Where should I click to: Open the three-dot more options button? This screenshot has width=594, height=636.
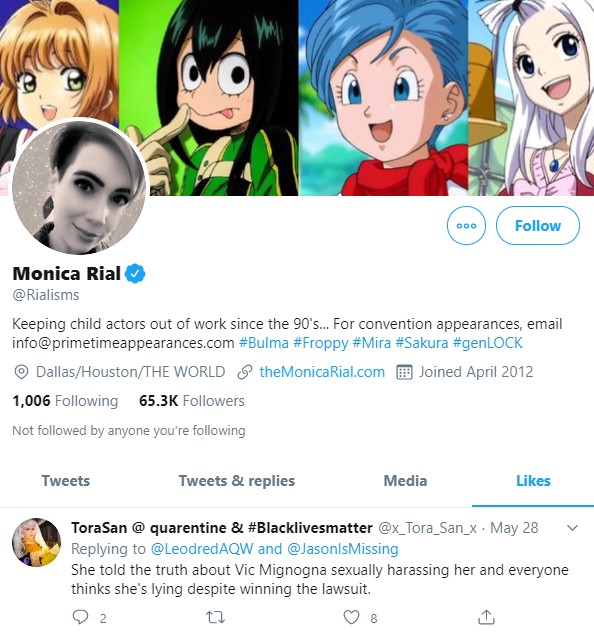pyautogui.click(x=466, y=226)
